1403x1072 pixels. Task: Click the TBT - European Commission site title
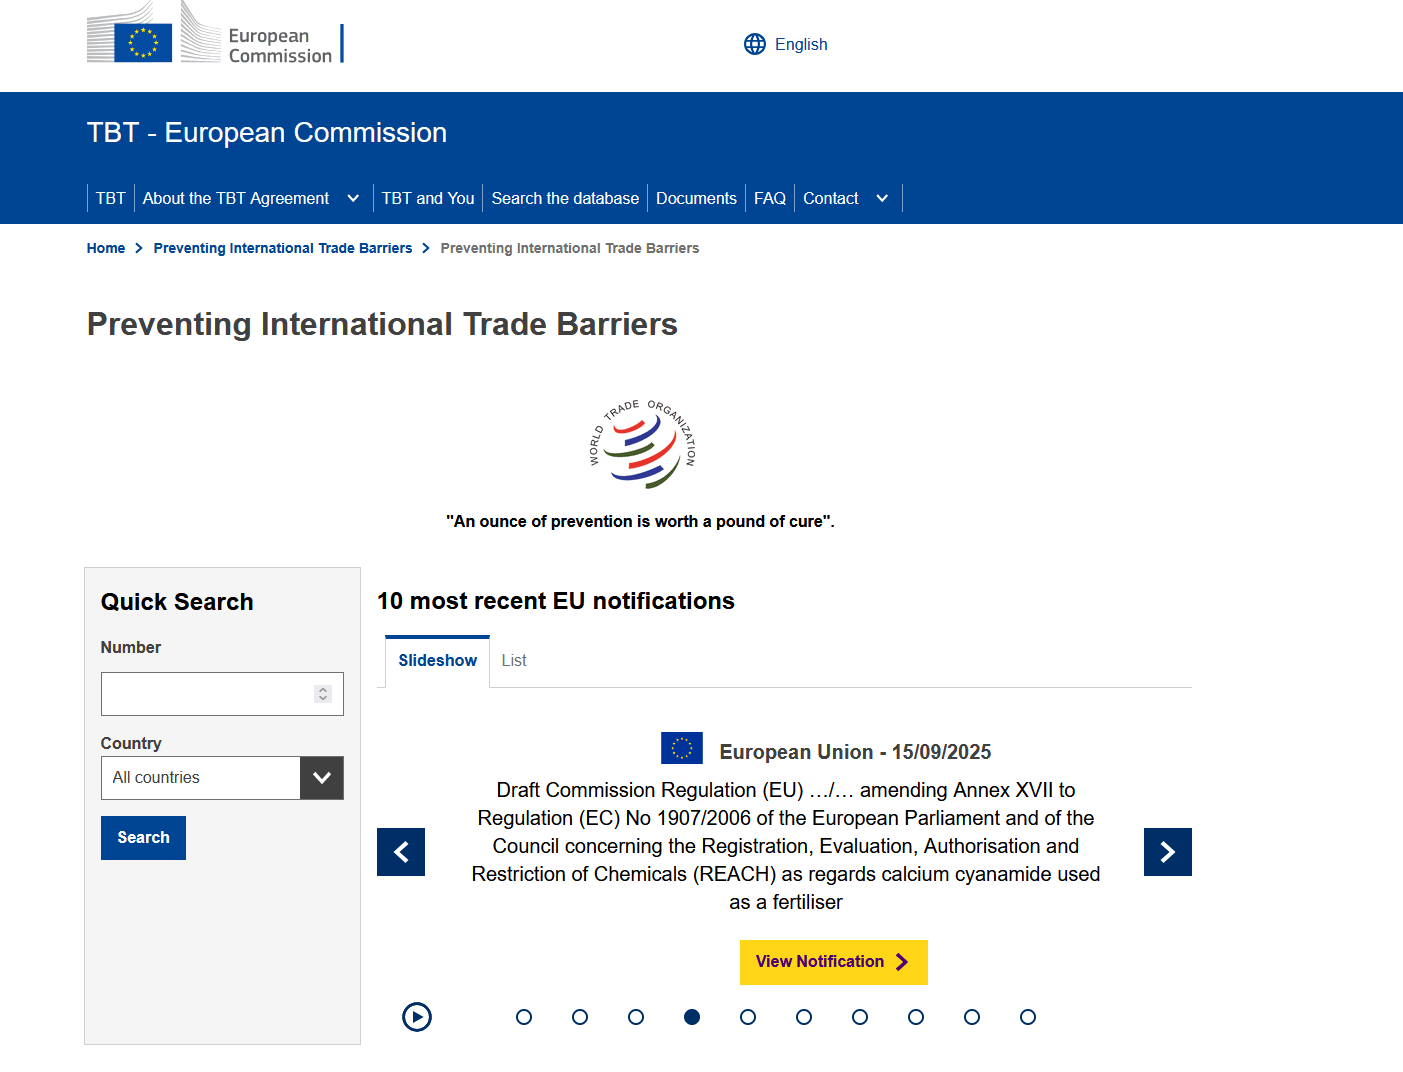pos(267,132)
